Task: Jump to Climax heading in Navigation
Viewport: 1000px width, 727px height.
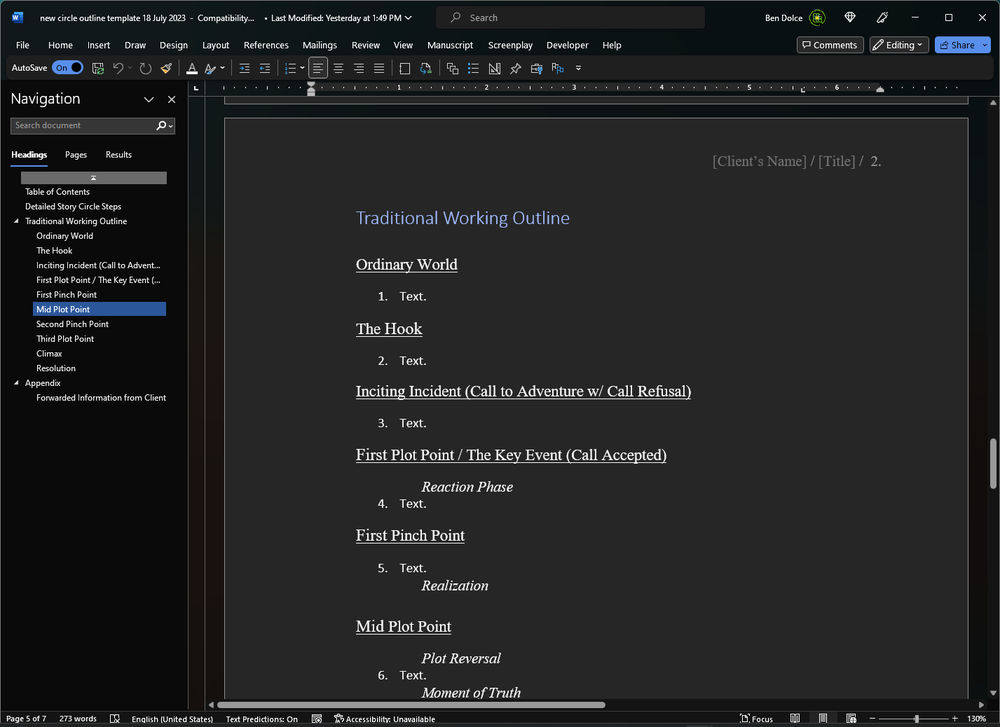Action: [49, 354]
